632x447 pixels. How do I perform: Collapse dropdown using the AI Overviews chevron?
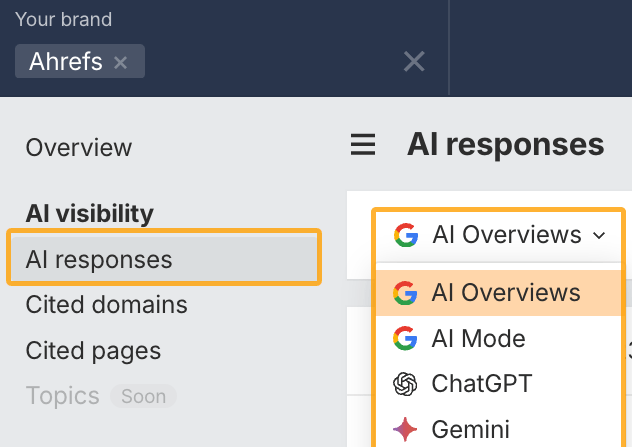pos(599,236)
